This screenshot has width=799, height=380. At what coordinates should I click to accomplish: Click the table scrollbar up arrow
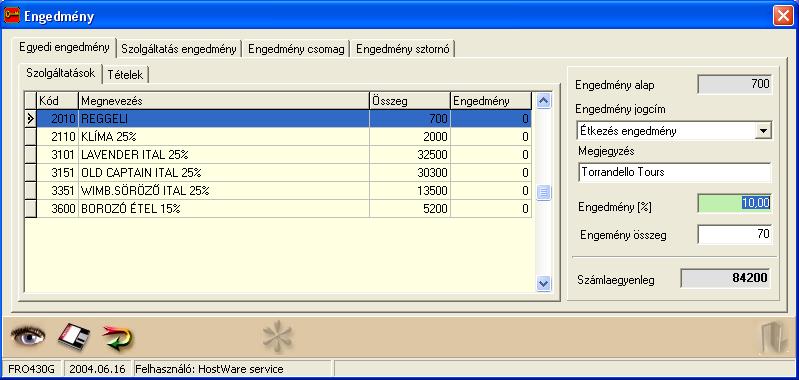[x=543, y=101]
